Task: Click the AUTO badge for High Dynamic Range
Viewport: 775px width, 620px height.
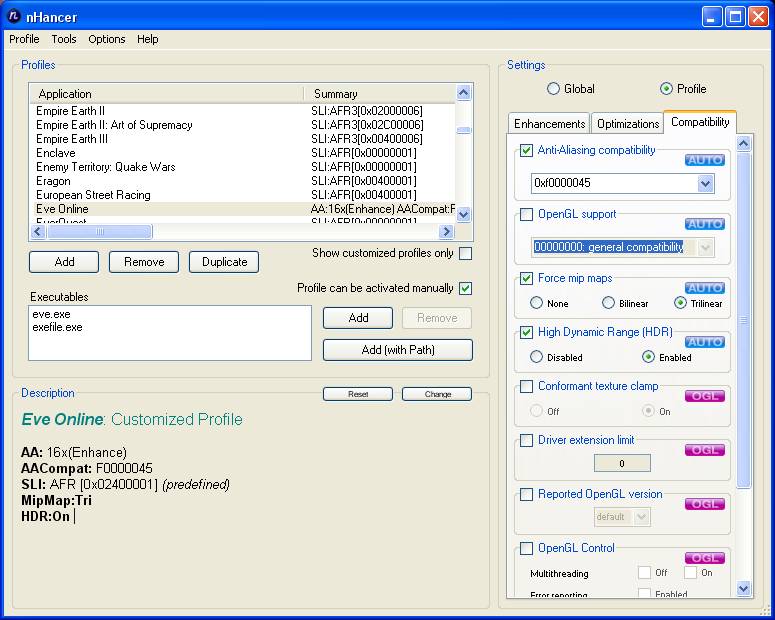Action: coord(704,342)
